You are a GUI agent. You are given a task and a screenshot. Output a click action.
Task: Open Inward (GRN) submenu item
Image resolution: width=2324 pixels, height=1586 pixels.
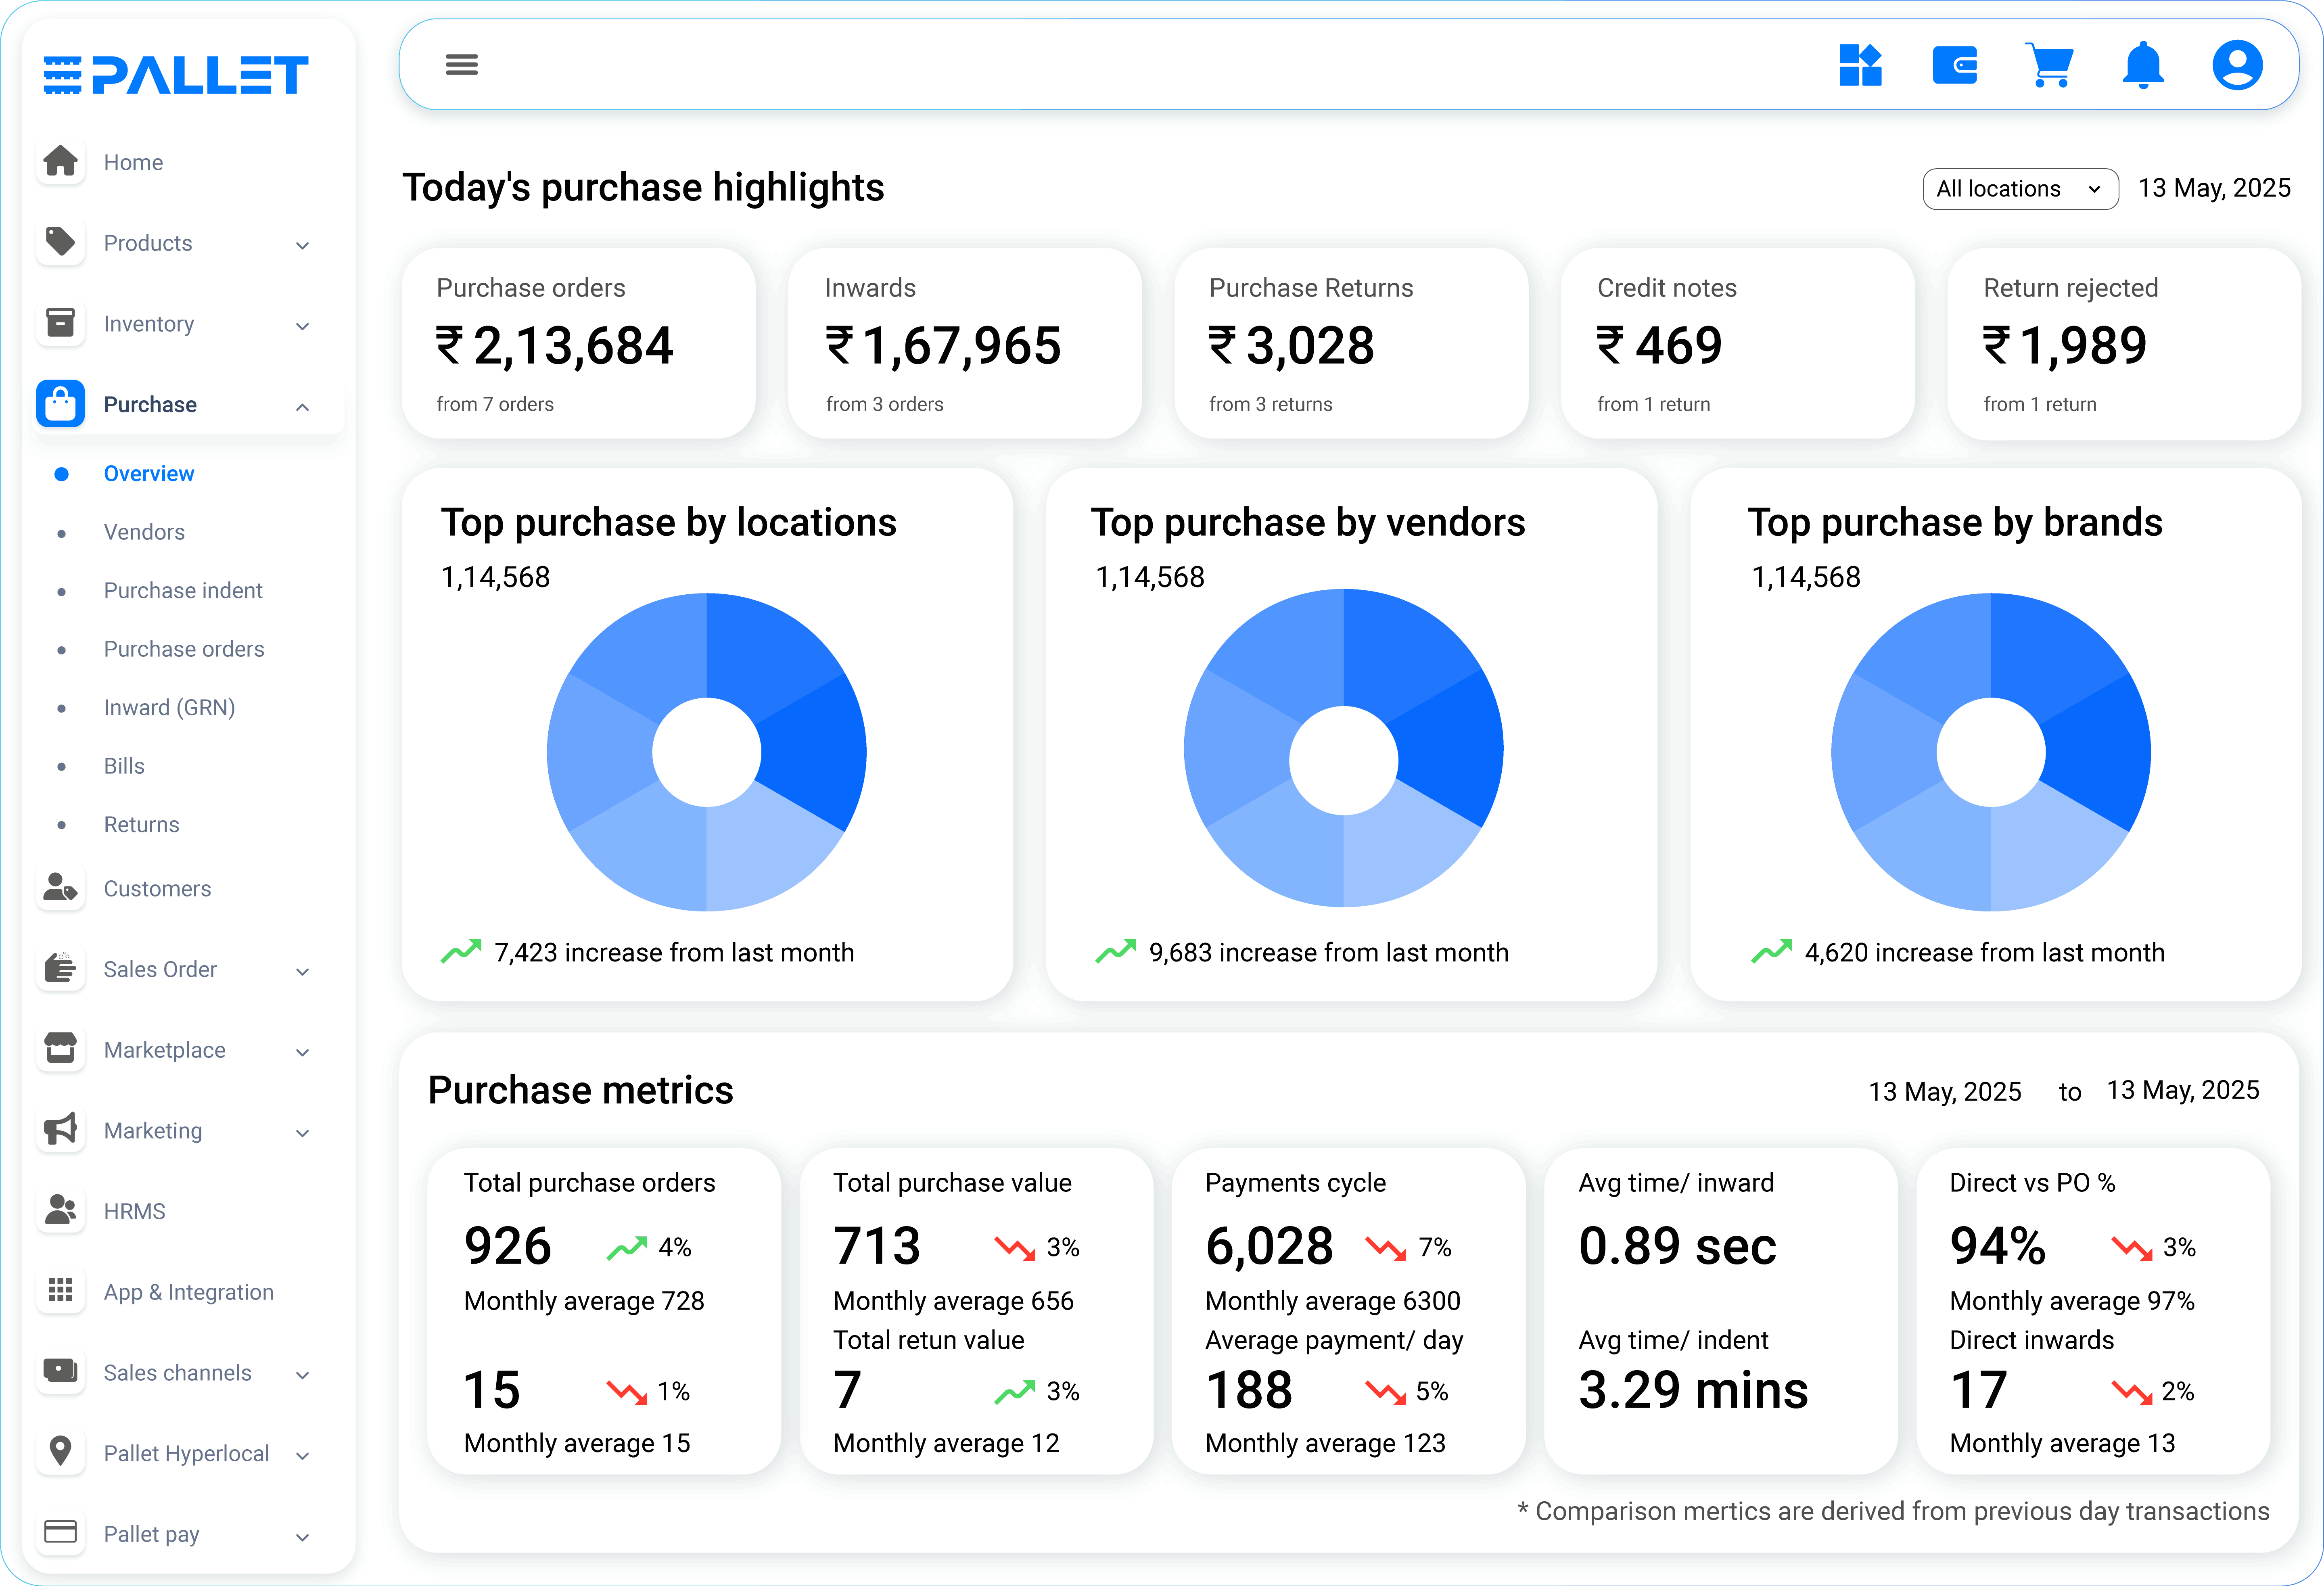pyautogui.click(x=169, y=708)
